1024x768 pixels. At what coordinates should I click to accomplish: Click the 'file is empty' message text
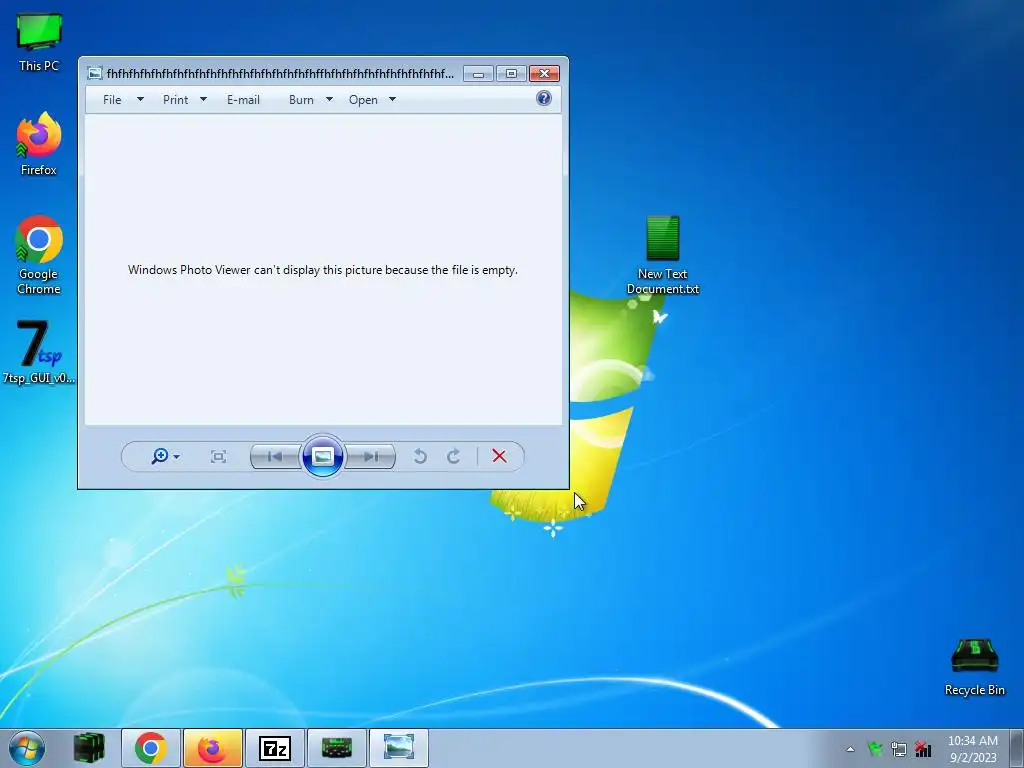323,270
